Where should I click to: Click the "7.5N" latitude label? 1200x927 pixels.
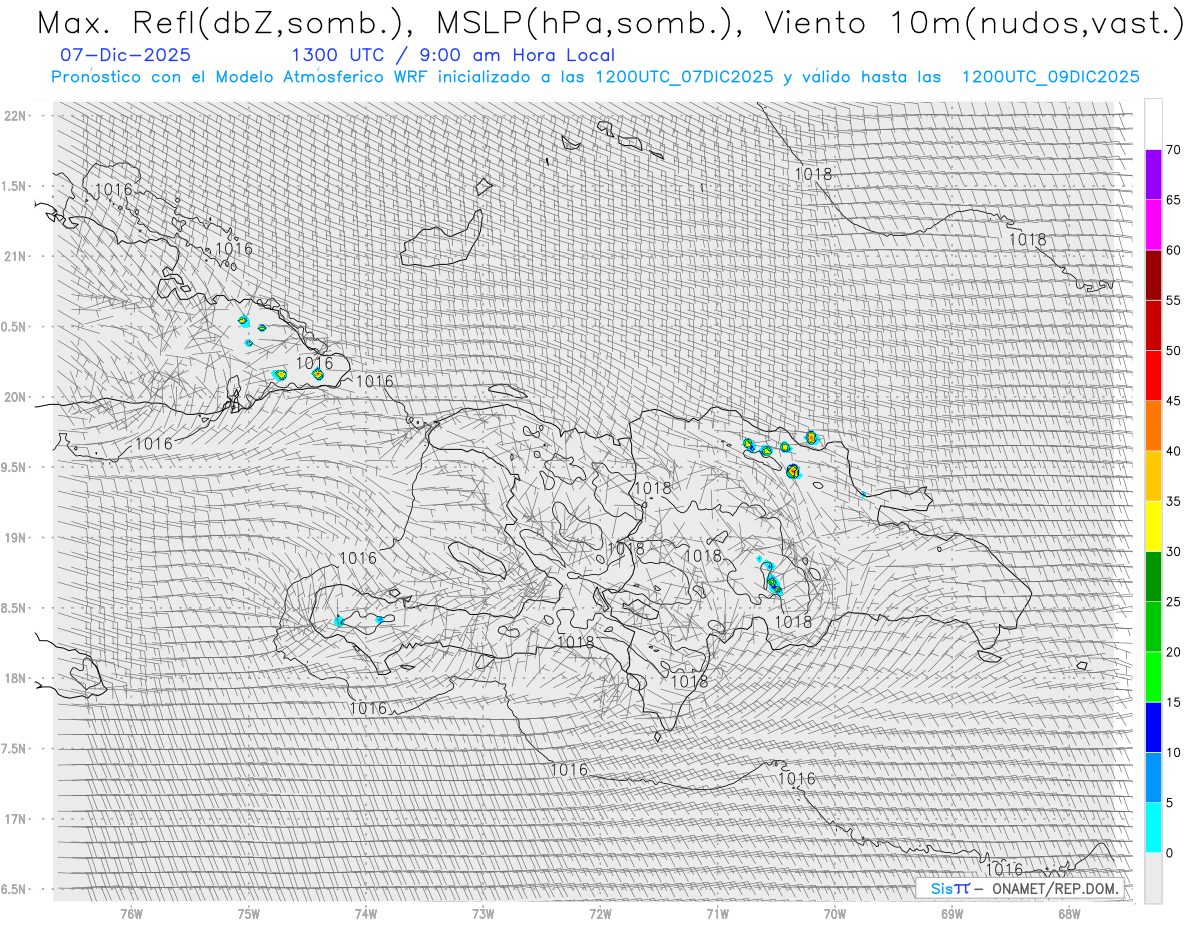pyautogui.click(x=14, y=748)
